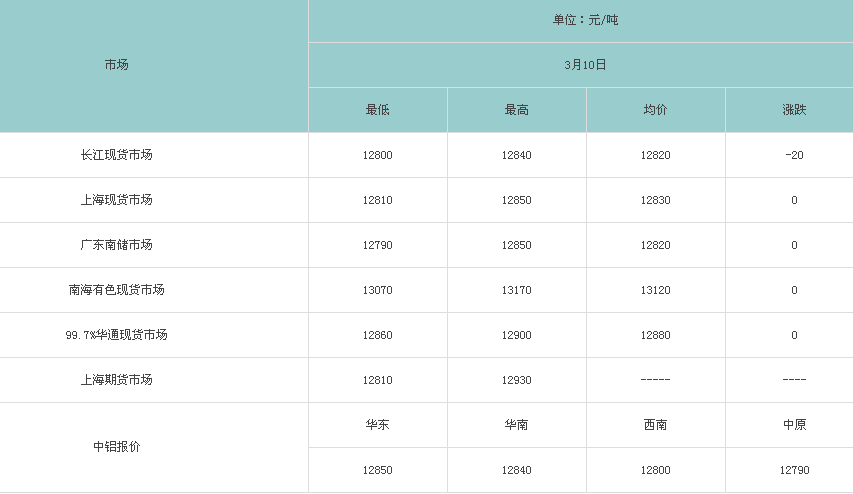
Task: Click the 上海期货市场 row label
Action: click(x=116, y=380)
